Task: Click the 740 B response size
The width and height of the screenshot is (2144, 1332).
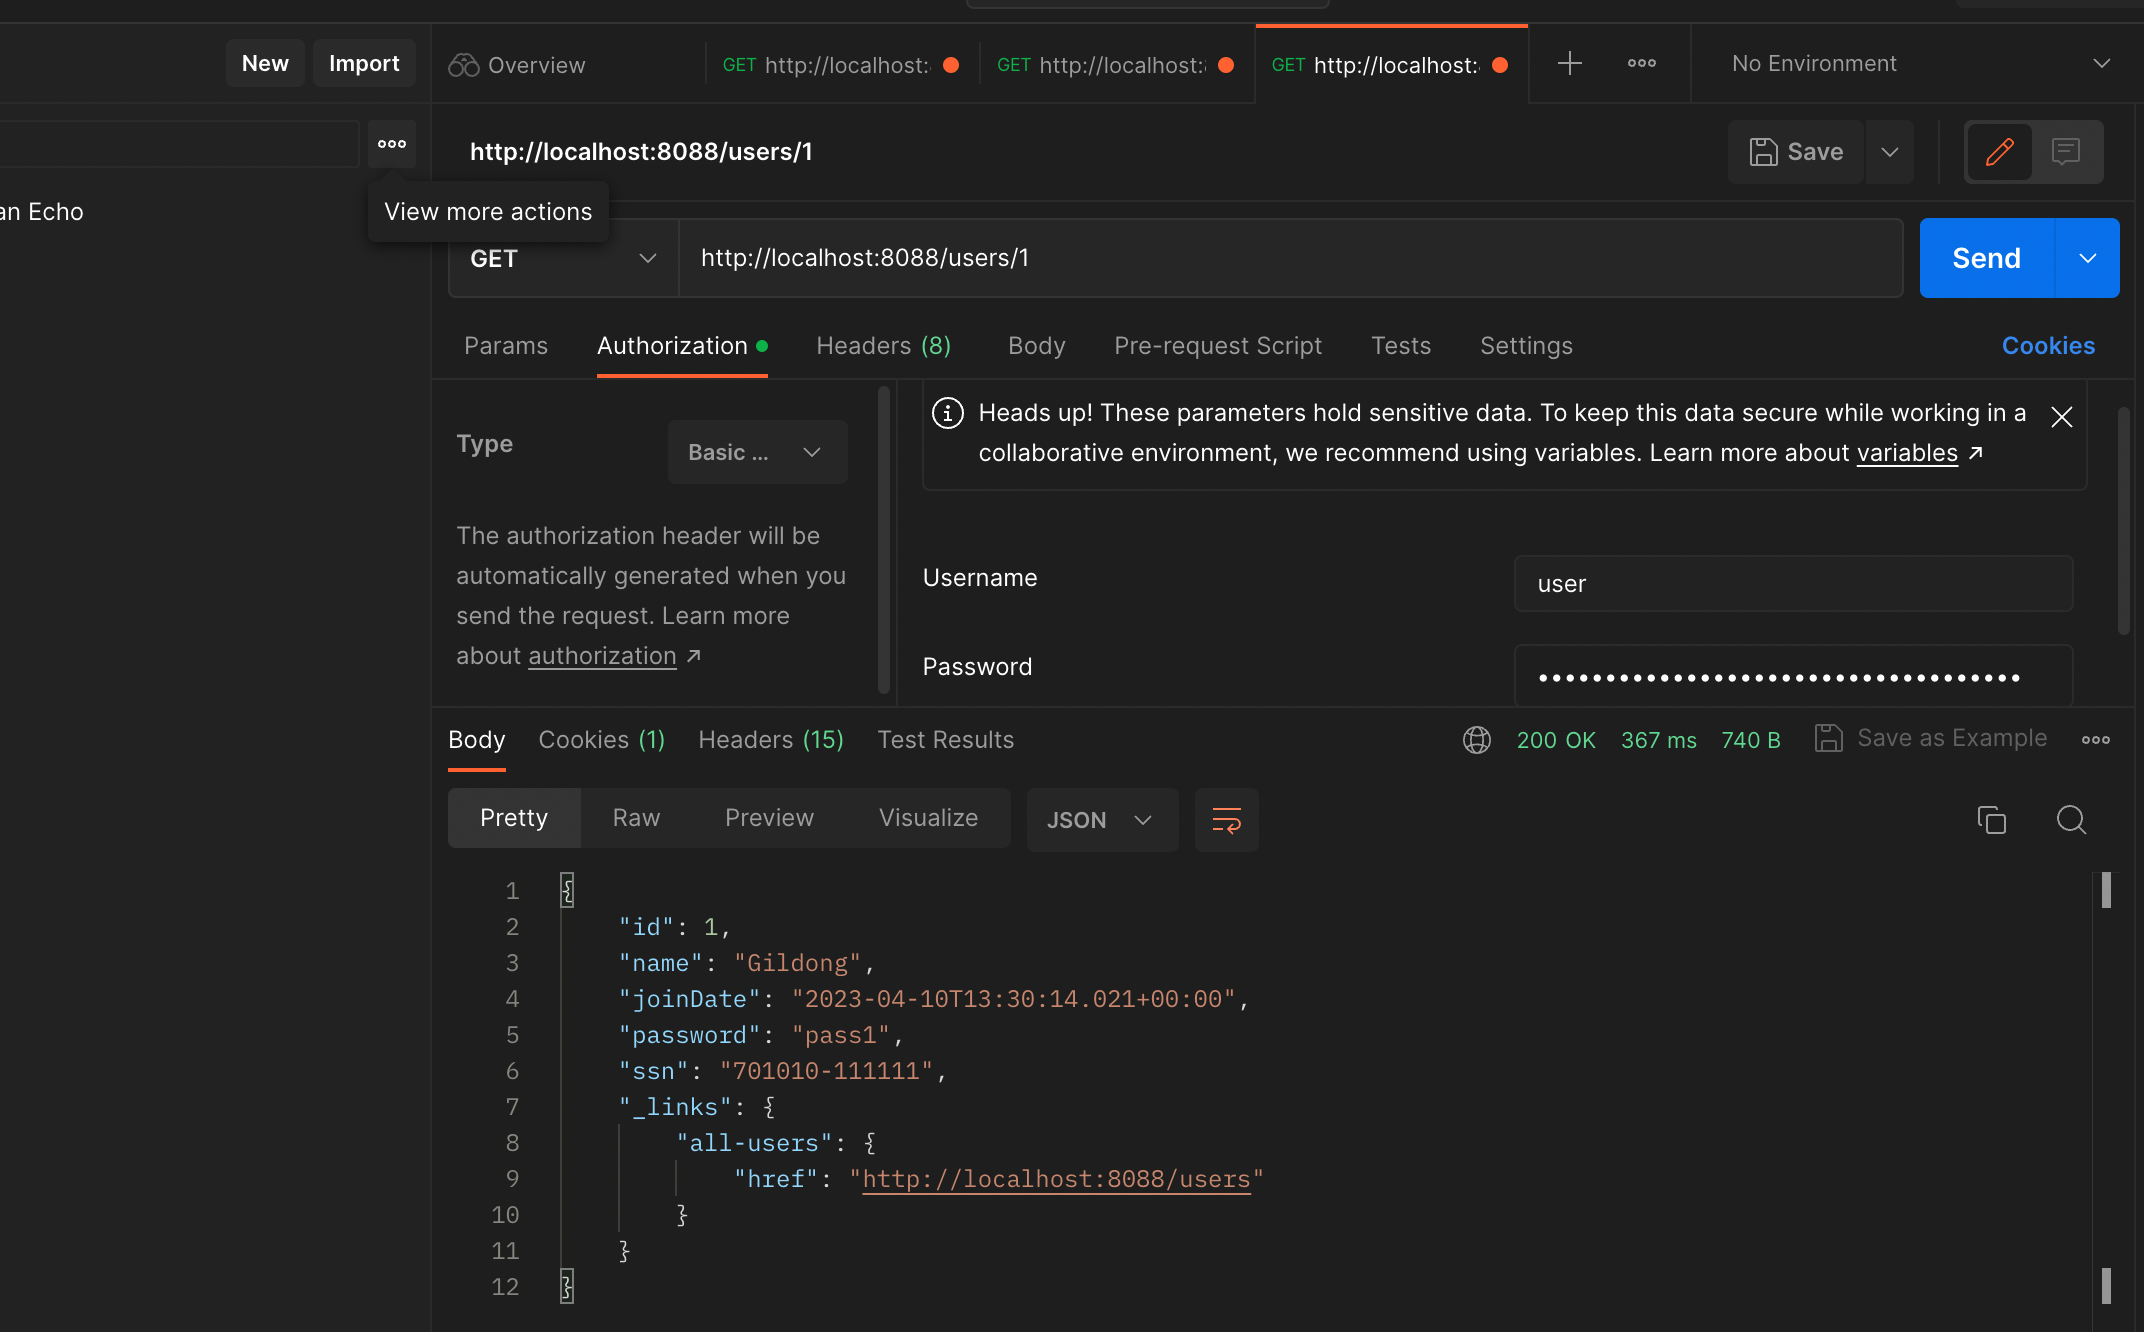Action: pos(1751,741)
